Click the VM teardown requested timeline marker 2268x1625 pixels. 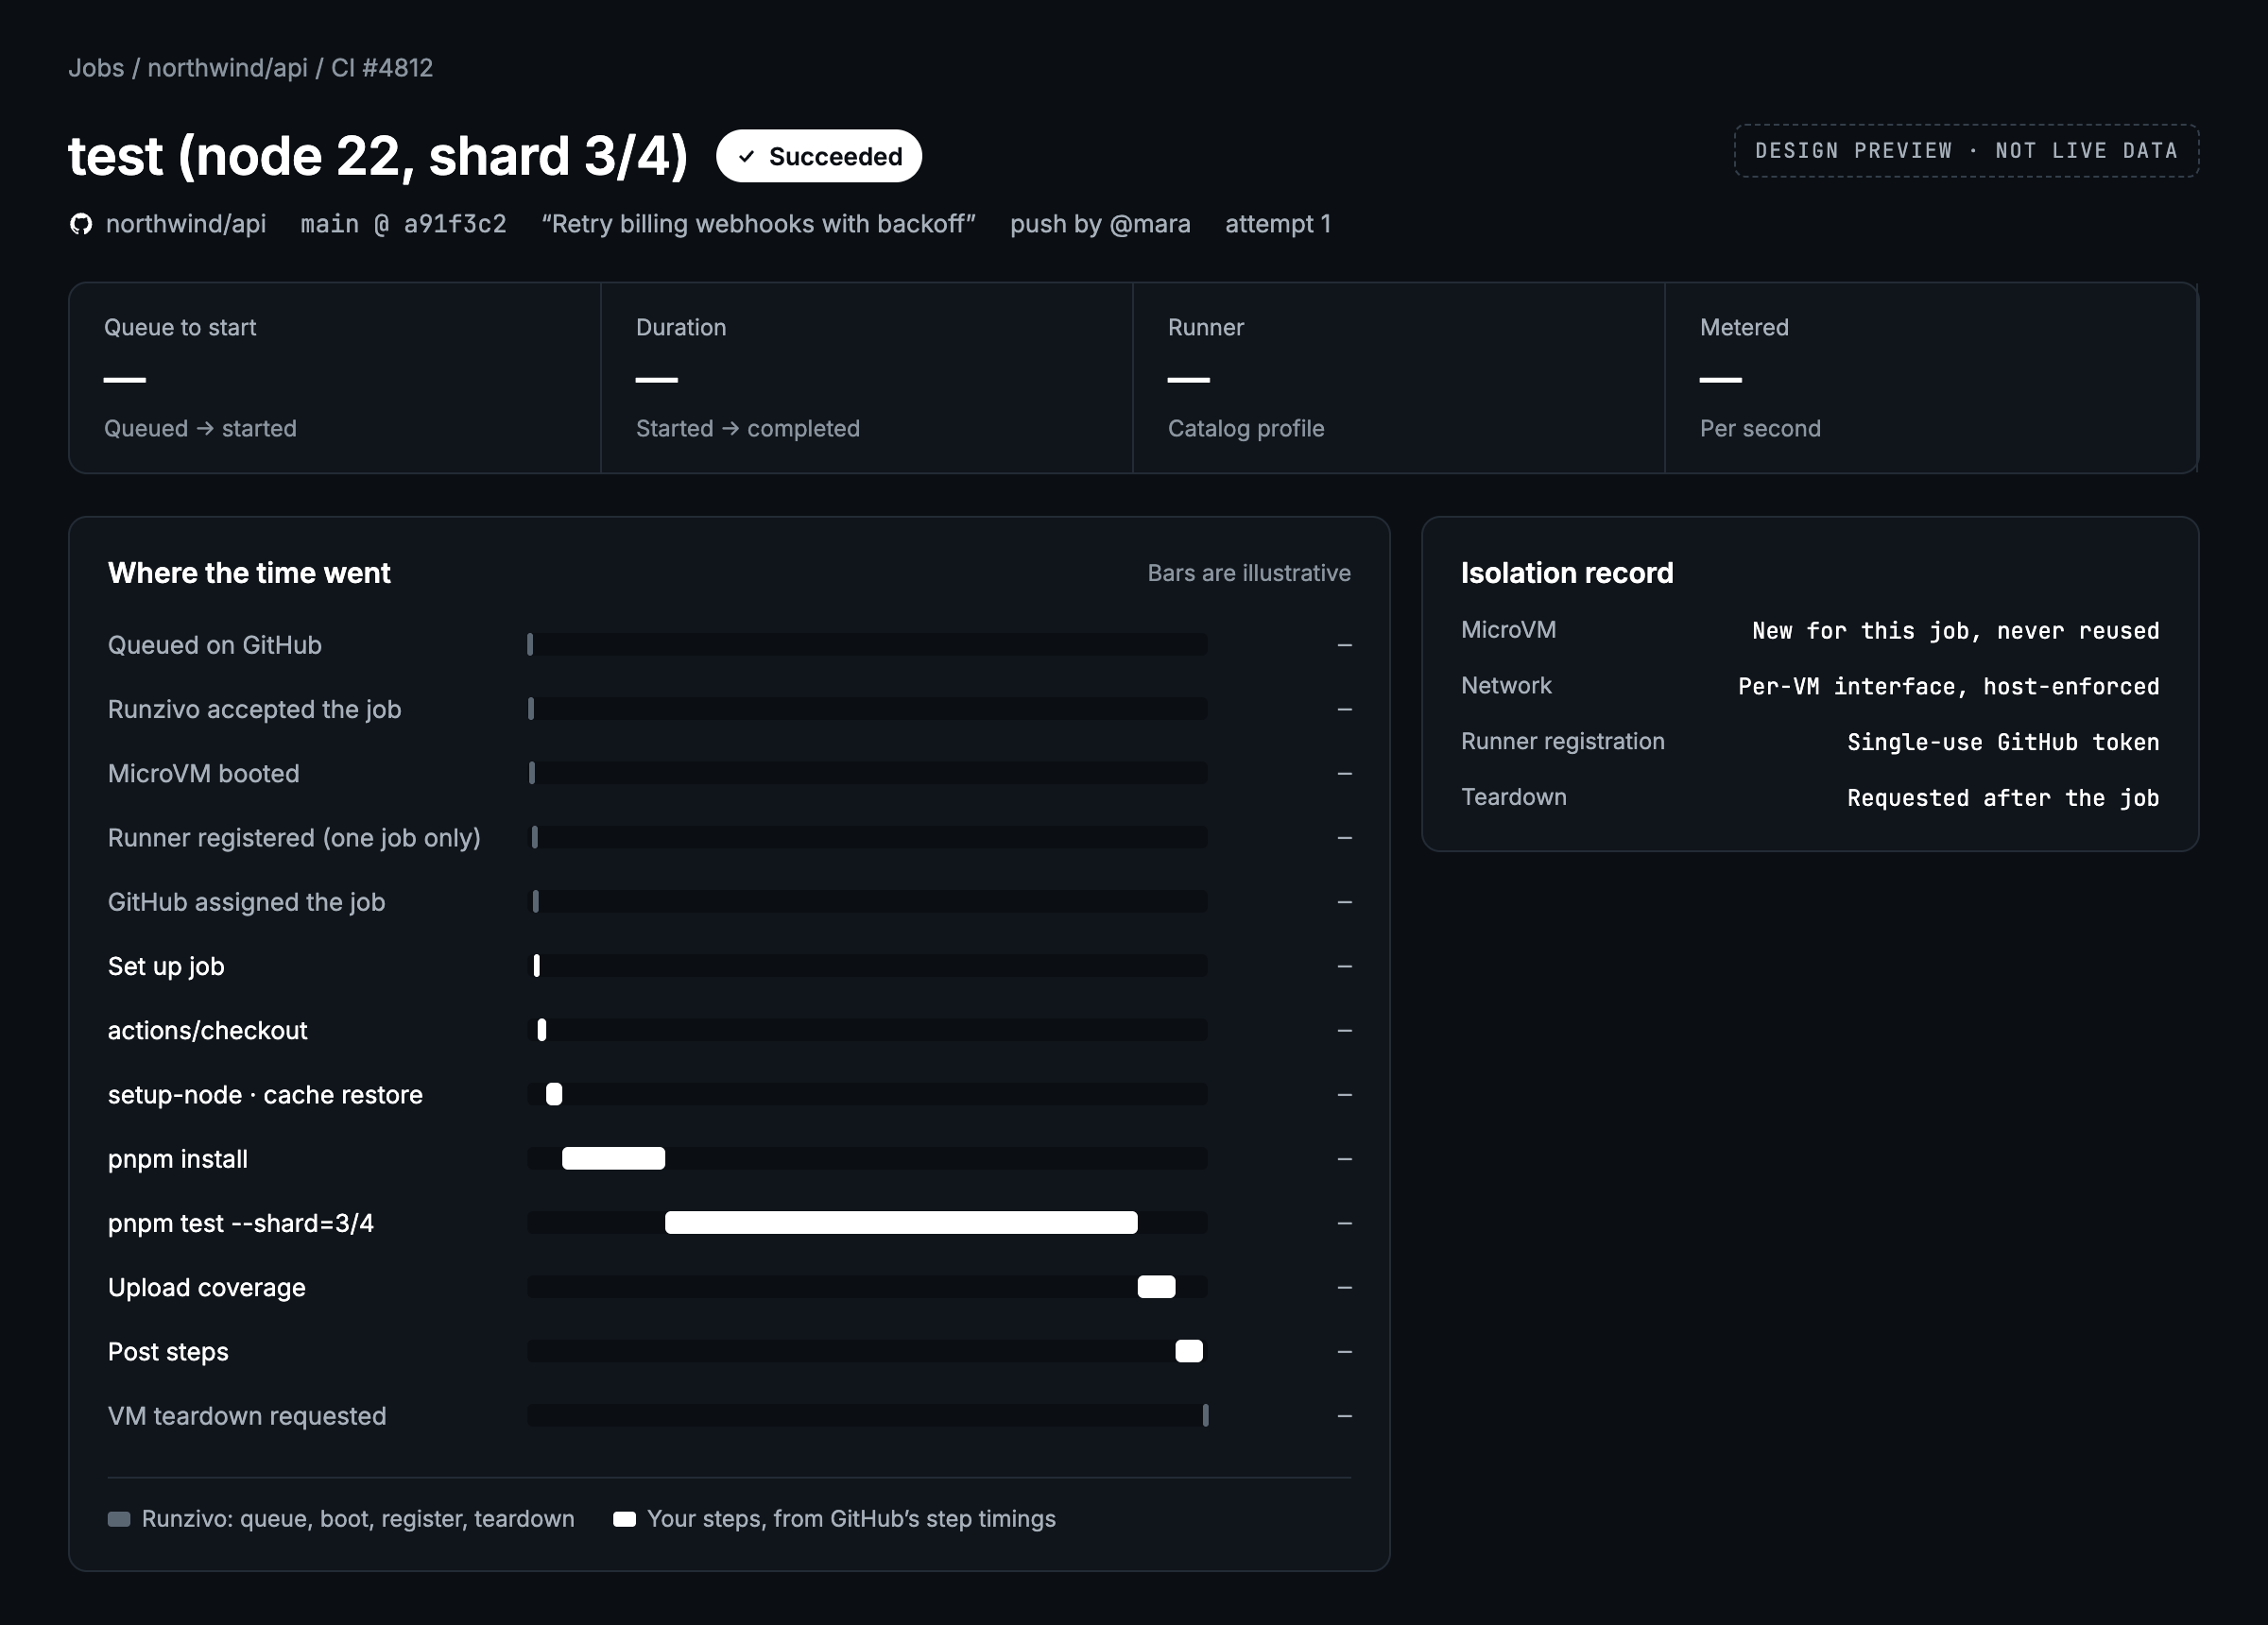pyautogui.click(x=1205, y=1416)
